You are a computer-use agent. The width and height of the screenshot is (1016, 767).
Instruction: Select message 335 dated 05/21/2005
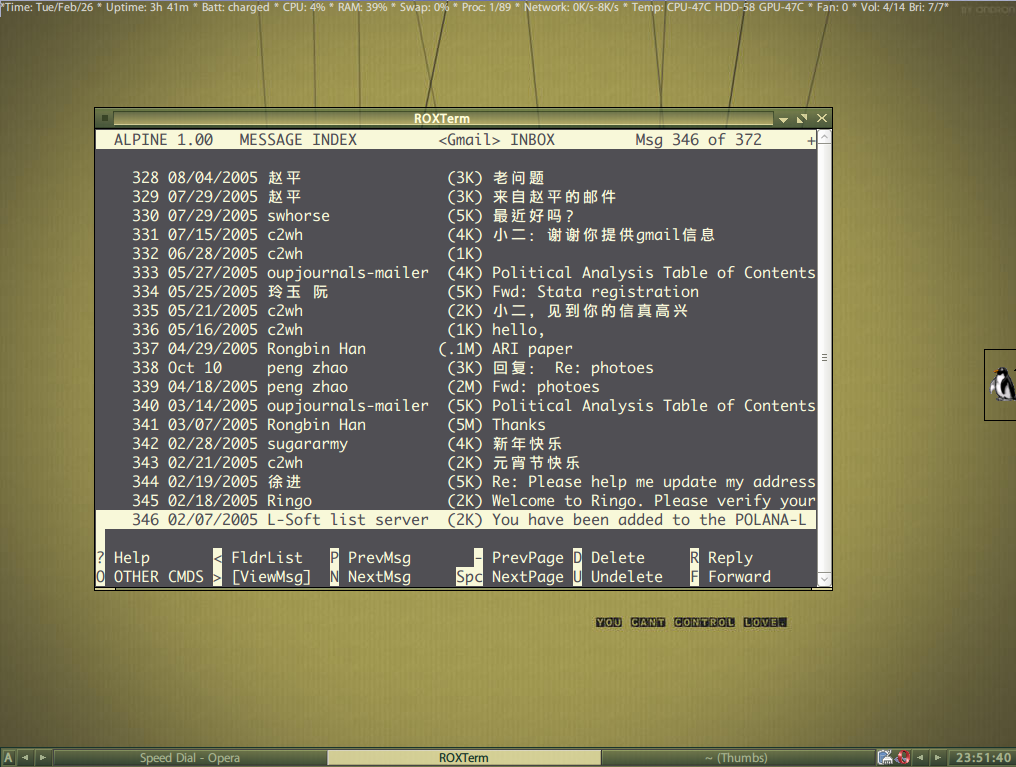pos(456,310)
